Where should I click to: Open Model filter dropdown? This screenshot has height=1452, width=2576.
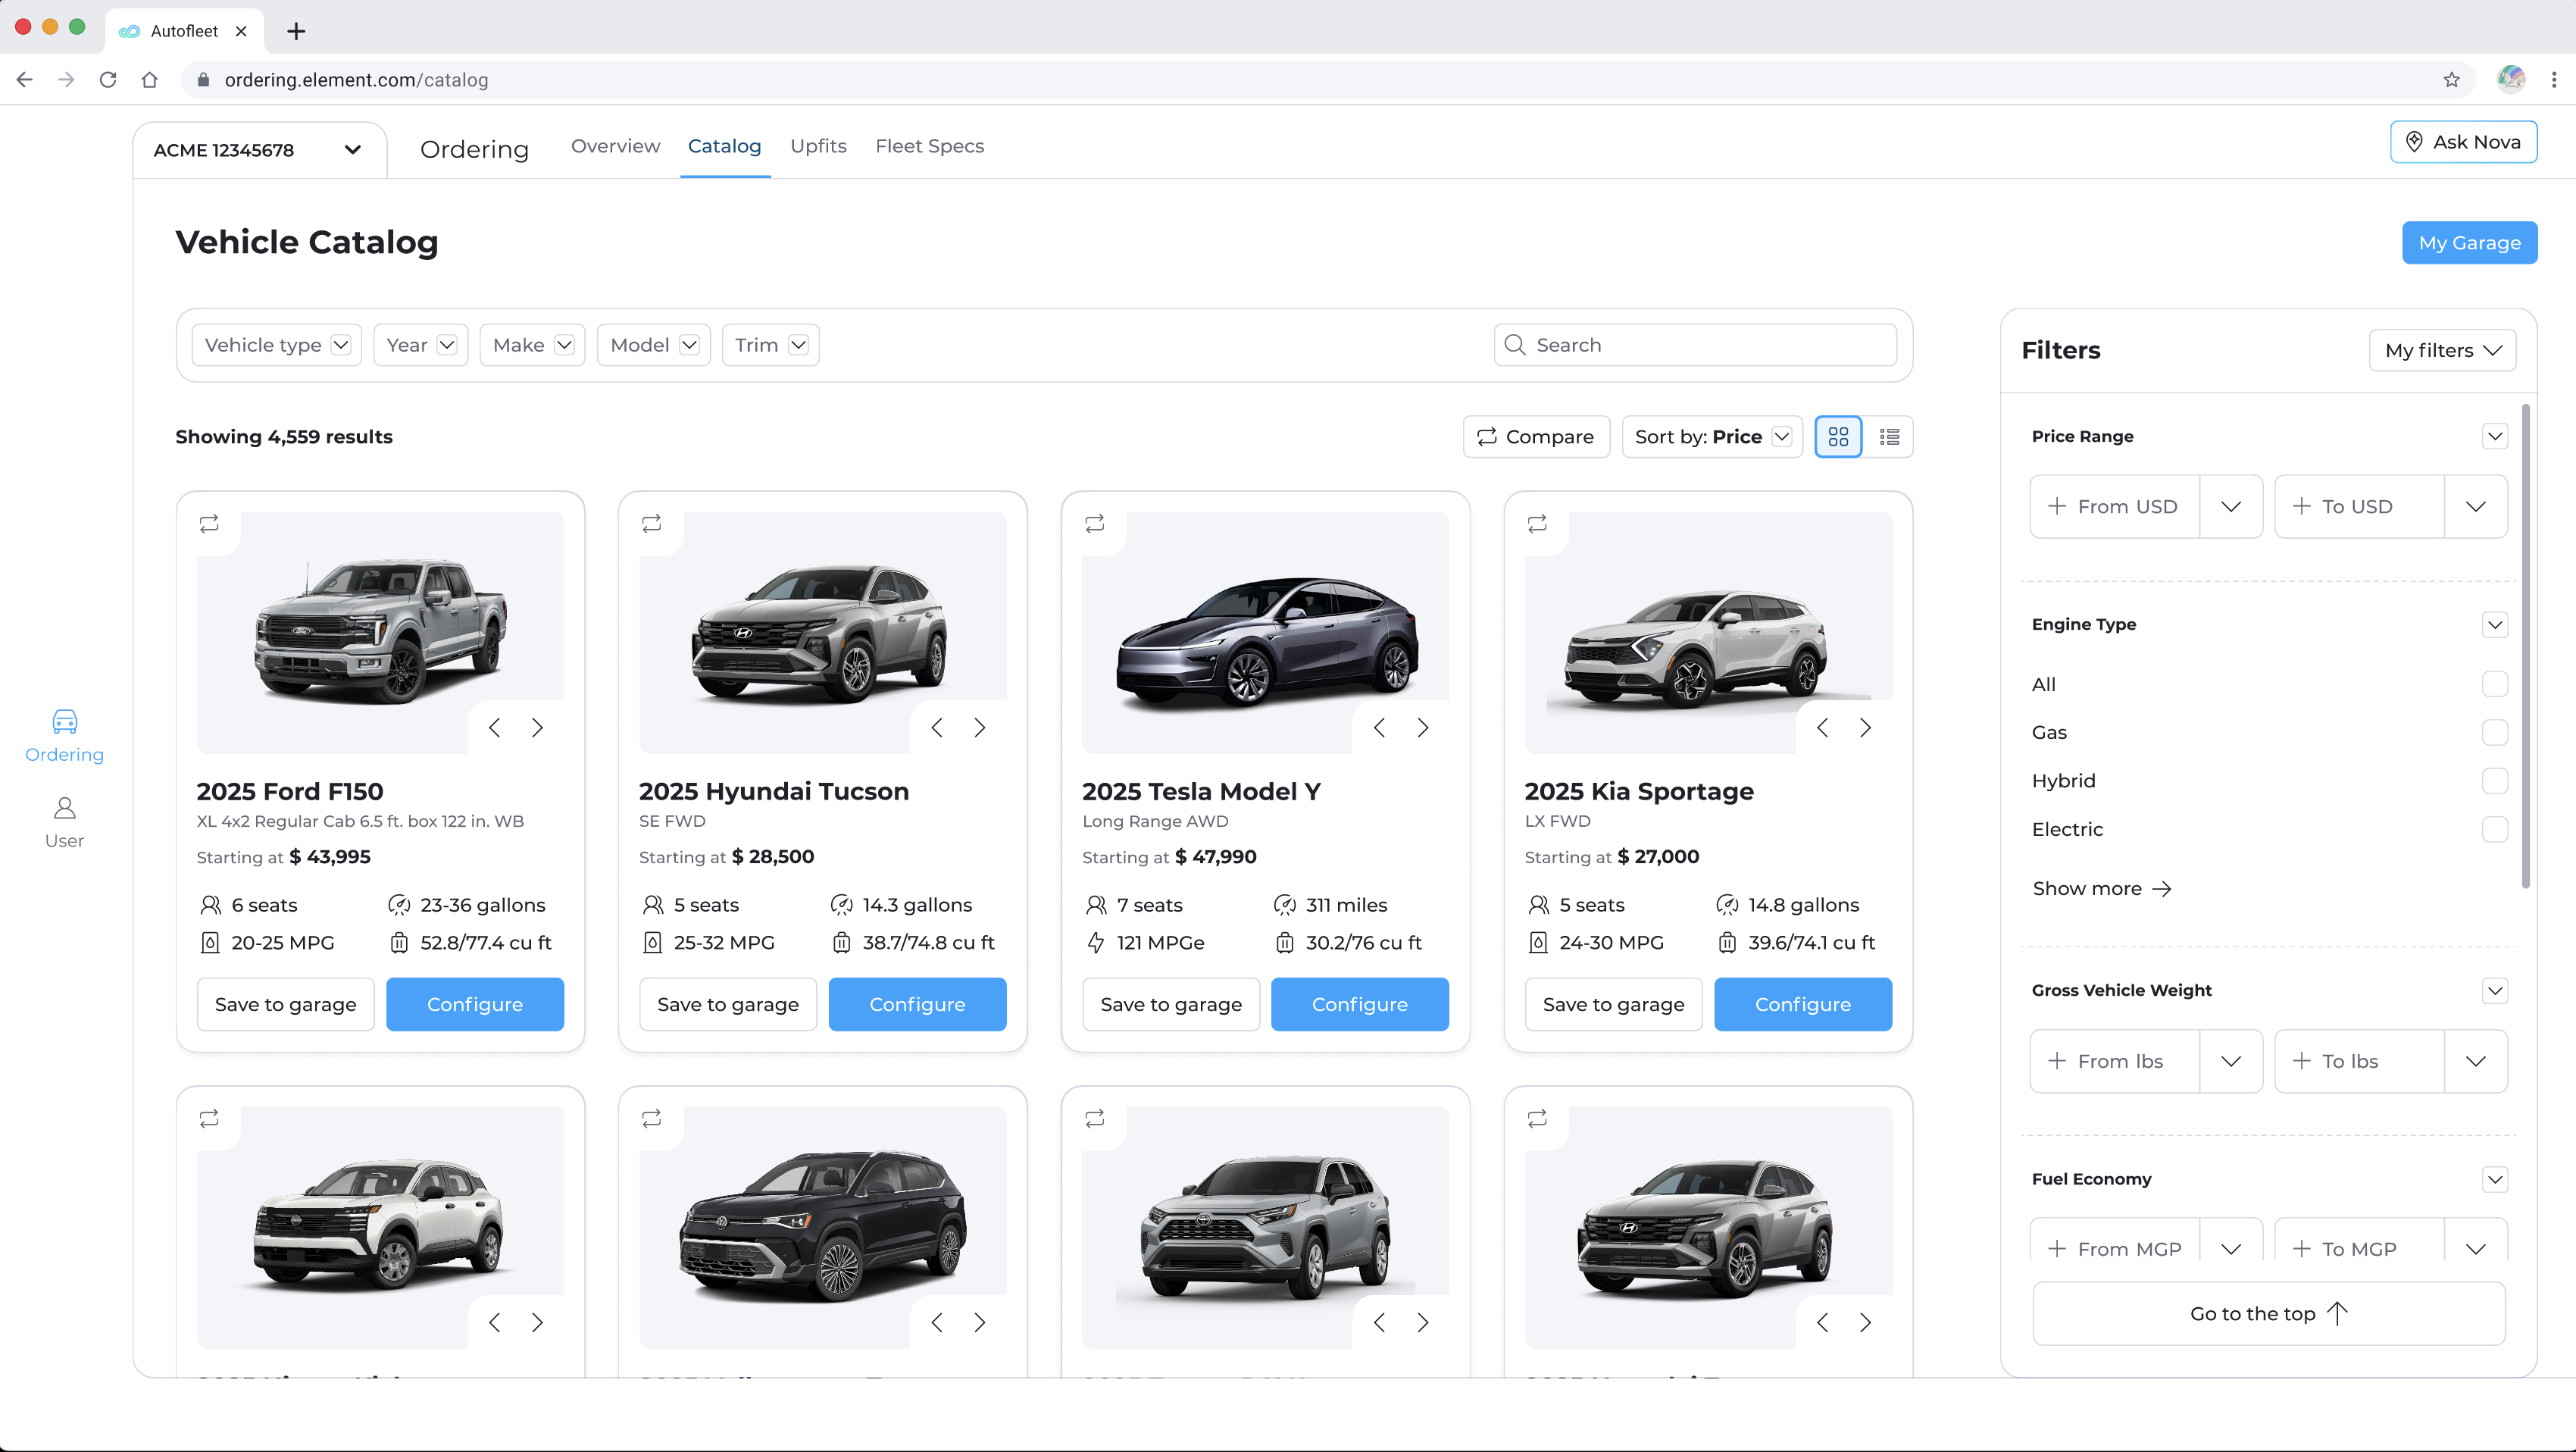point(654,345)
